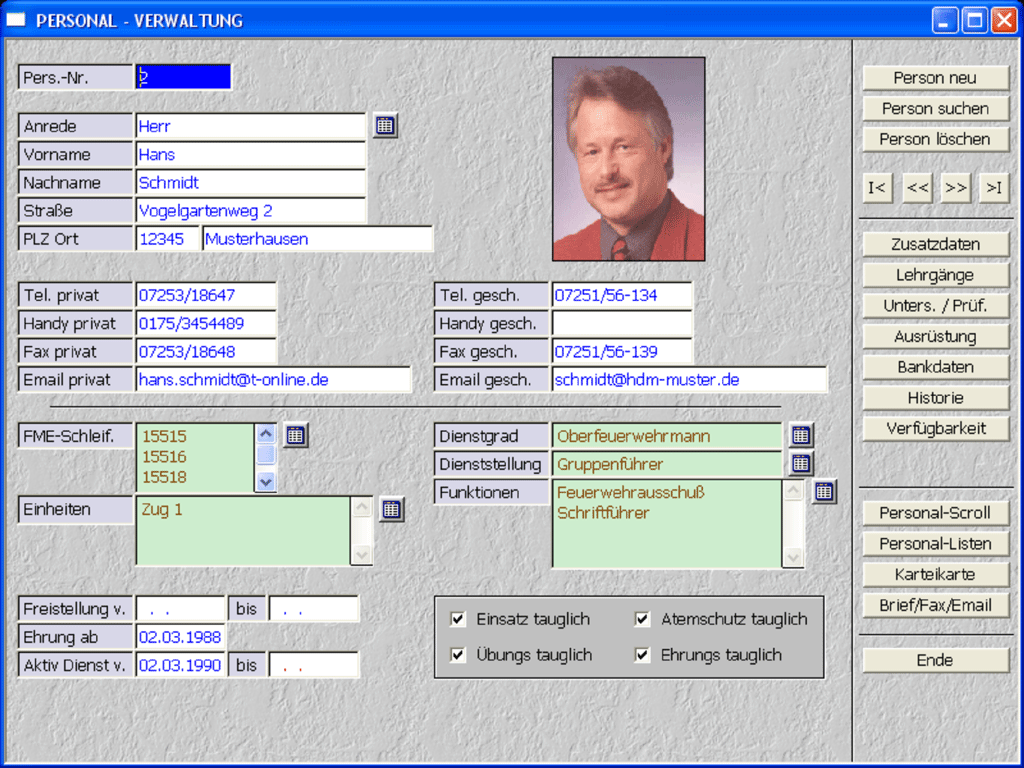This screenshot has height=768, width=1024.
Task: Open Personal-Listen
Action: click(x=935, y=543)
